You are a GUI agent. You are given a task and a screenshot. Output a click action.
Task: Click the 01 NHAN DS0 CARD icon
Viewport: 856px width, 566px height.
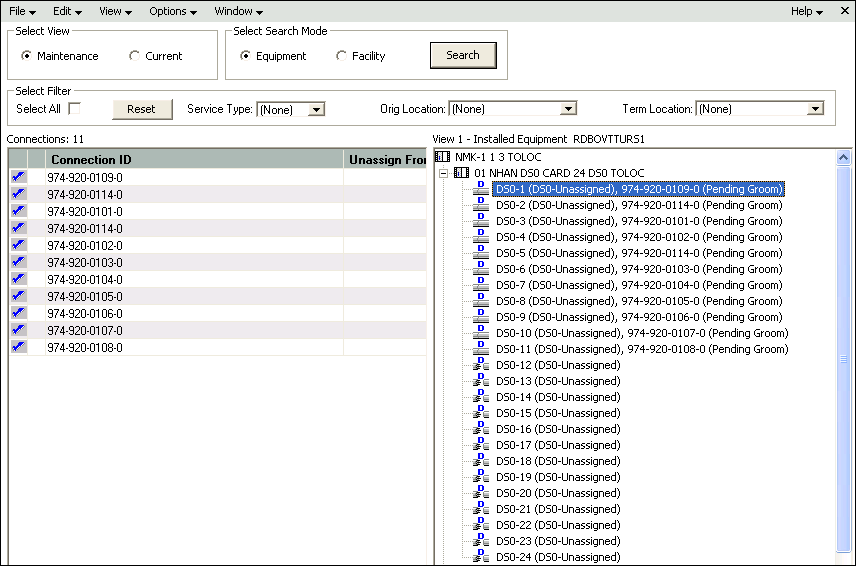[461, 173]
